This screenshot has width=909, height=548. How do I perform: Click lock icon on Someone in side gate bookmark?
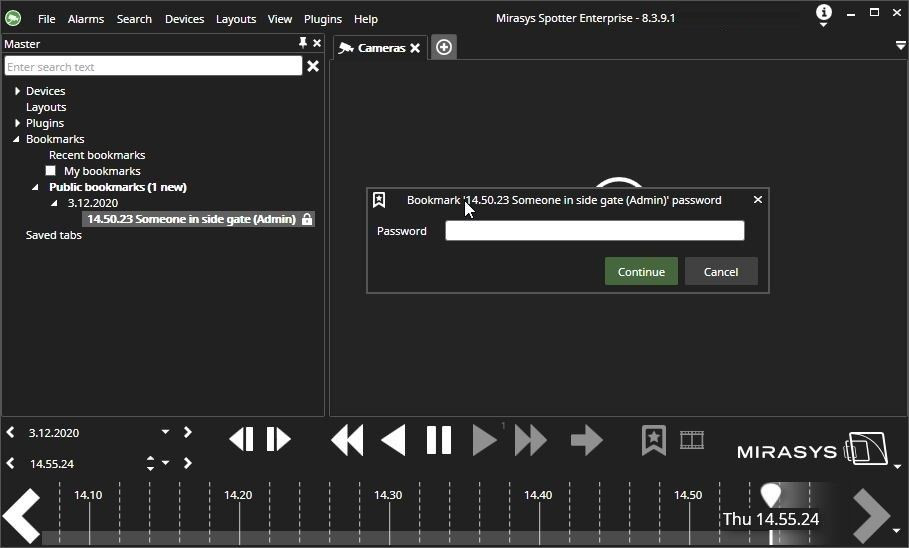point(307,219)
